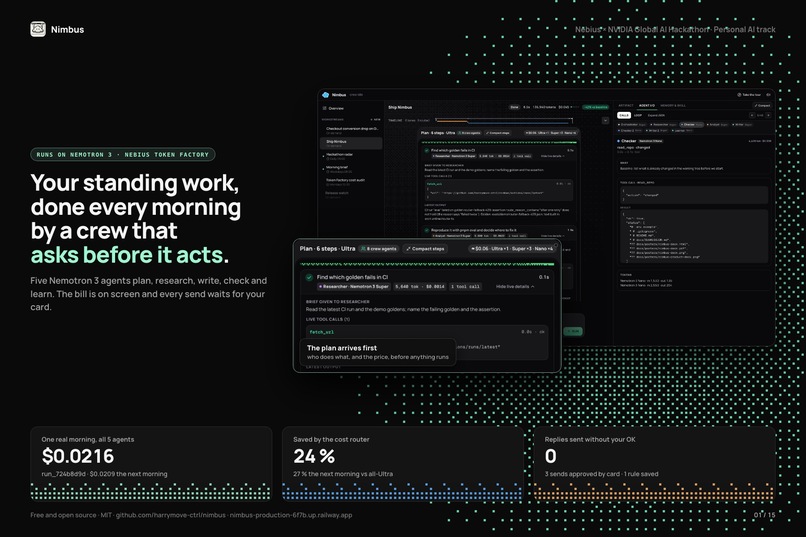Switch to the MEMORY & SKILL tab

coord(673,105)
